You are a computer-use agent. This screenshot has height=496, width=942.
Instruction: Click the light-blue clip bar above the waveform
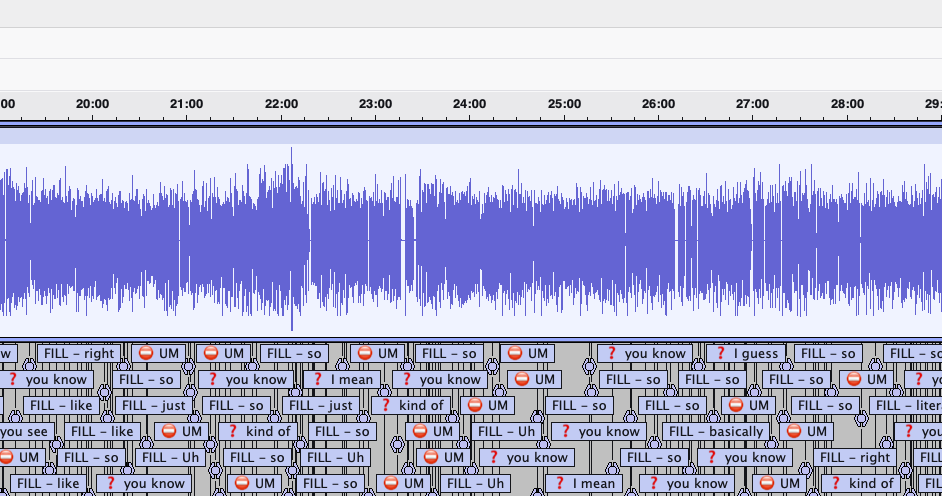(x=470, y=137)
